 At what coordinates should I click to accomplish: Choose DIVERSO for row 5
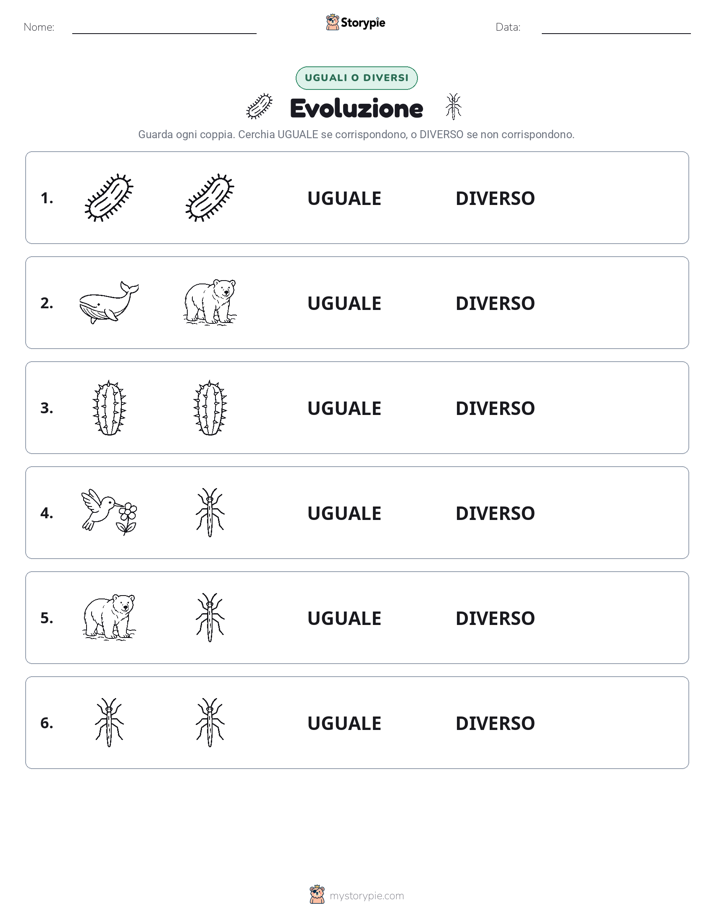(x=495, y=618)
